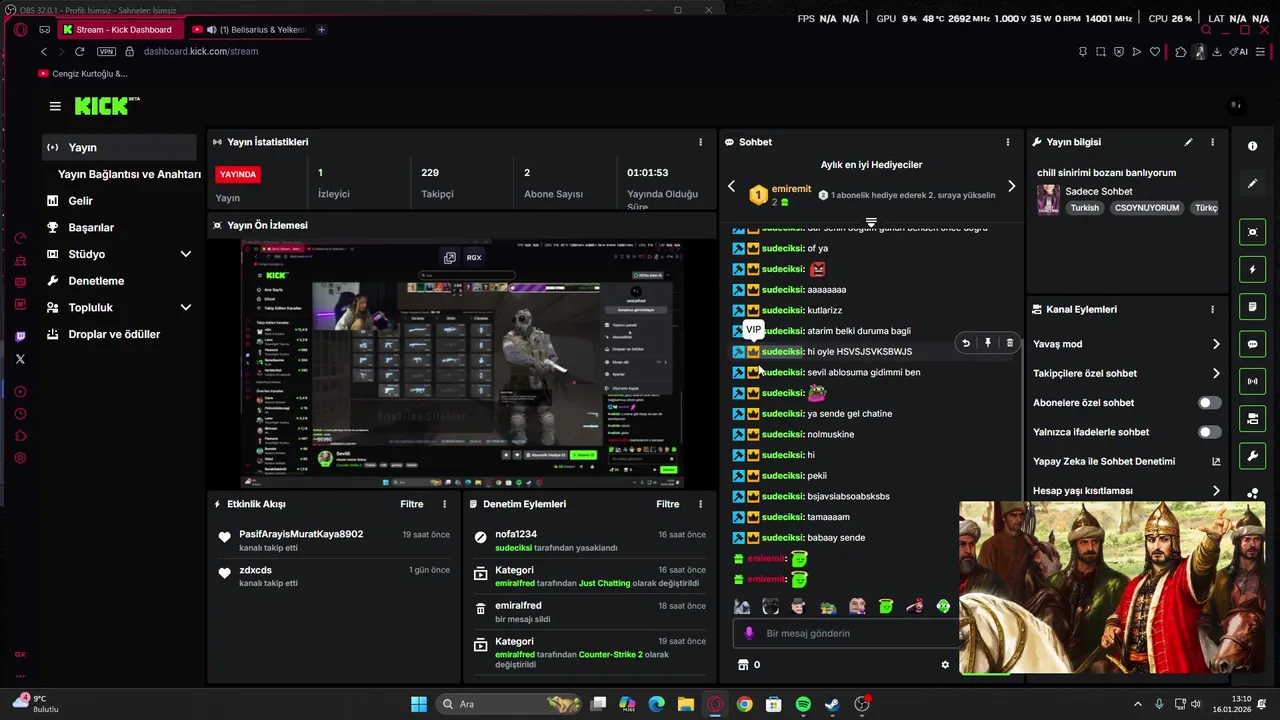Click the reply arrow icon on hovered message
This screenshot has height=720, width=1280.
(966, 343)
